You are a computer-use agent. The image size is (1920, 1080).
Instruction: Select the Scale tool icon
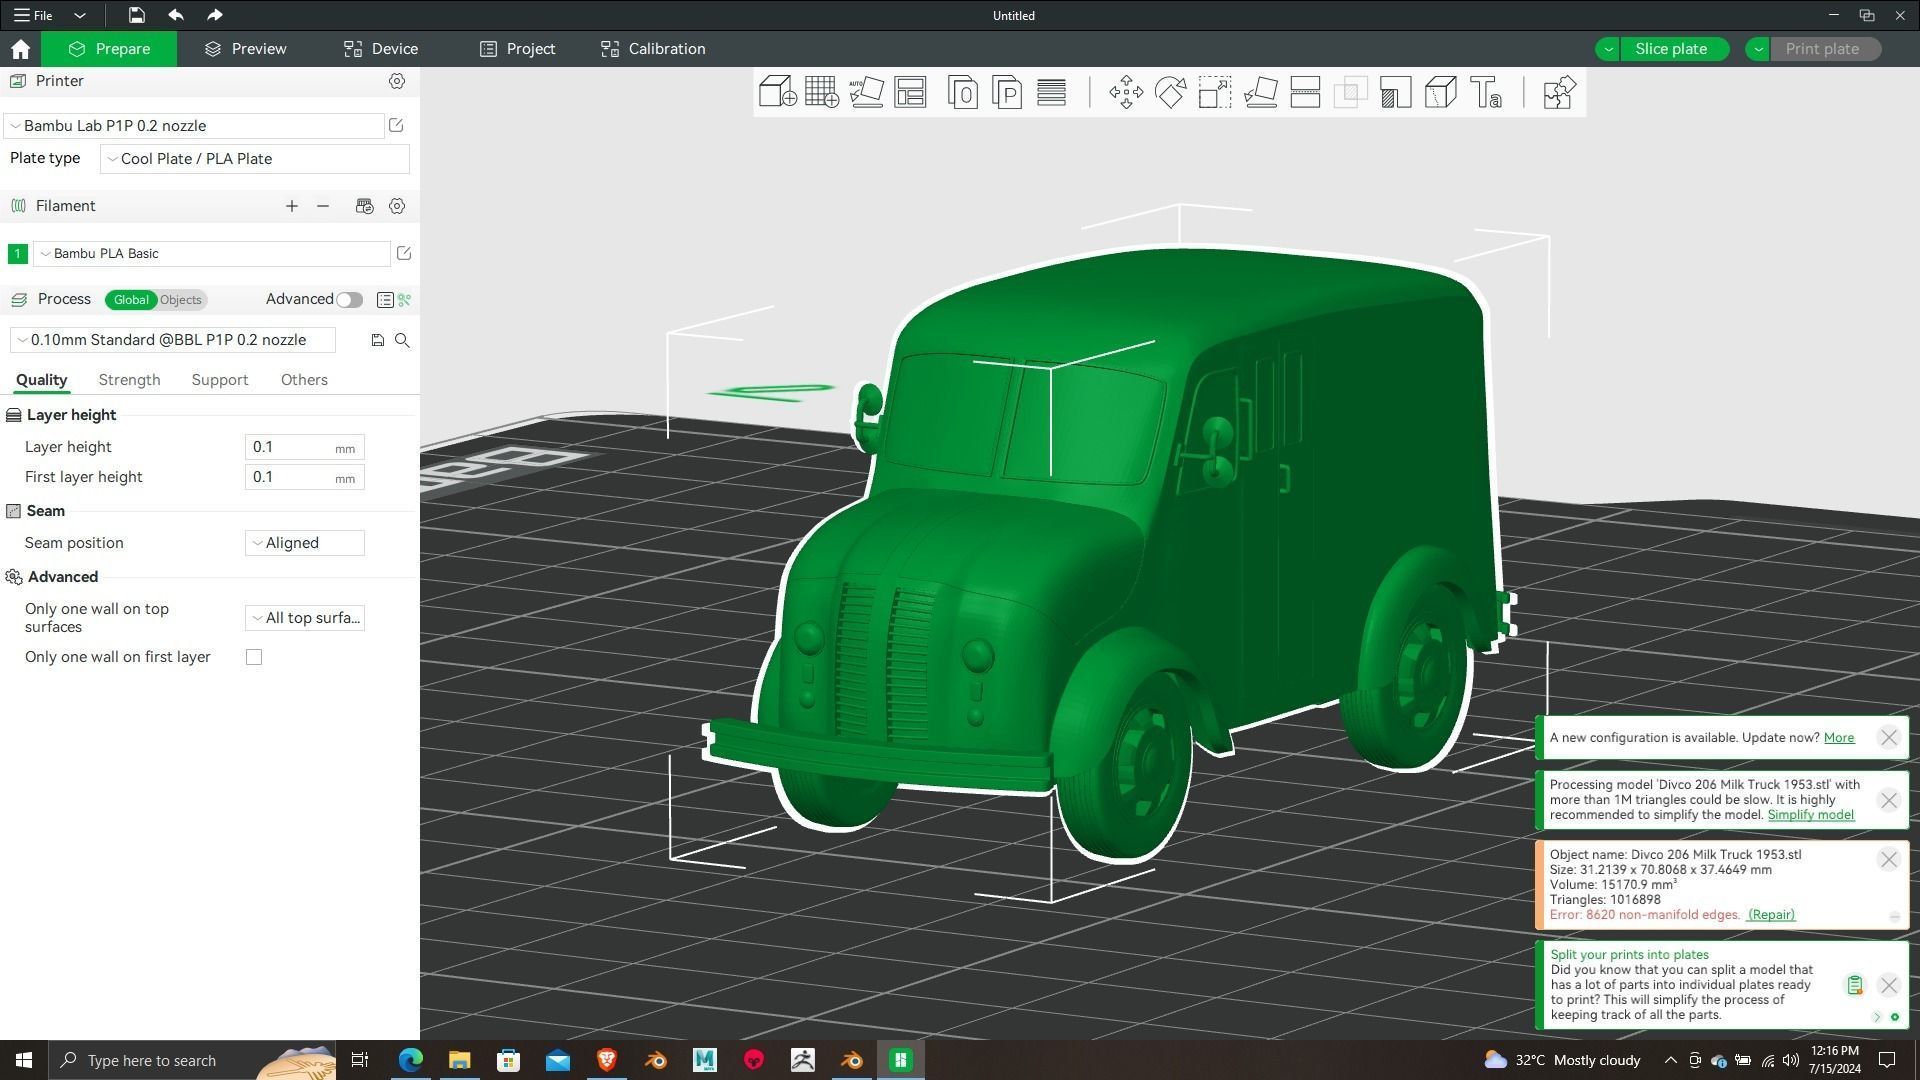(x=1215, y=92)
